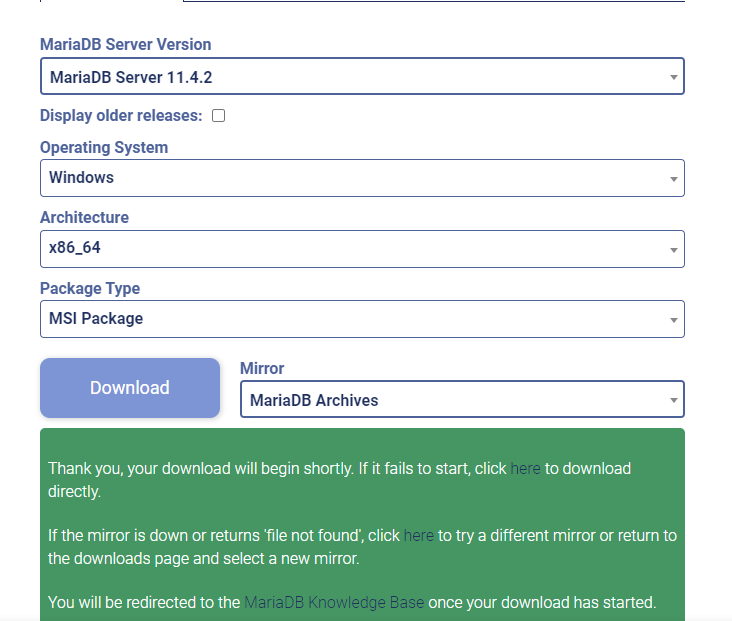Open the MariaDB Server Version dropdown
This screenshot has width=732, height=621.
coord(362,76)
